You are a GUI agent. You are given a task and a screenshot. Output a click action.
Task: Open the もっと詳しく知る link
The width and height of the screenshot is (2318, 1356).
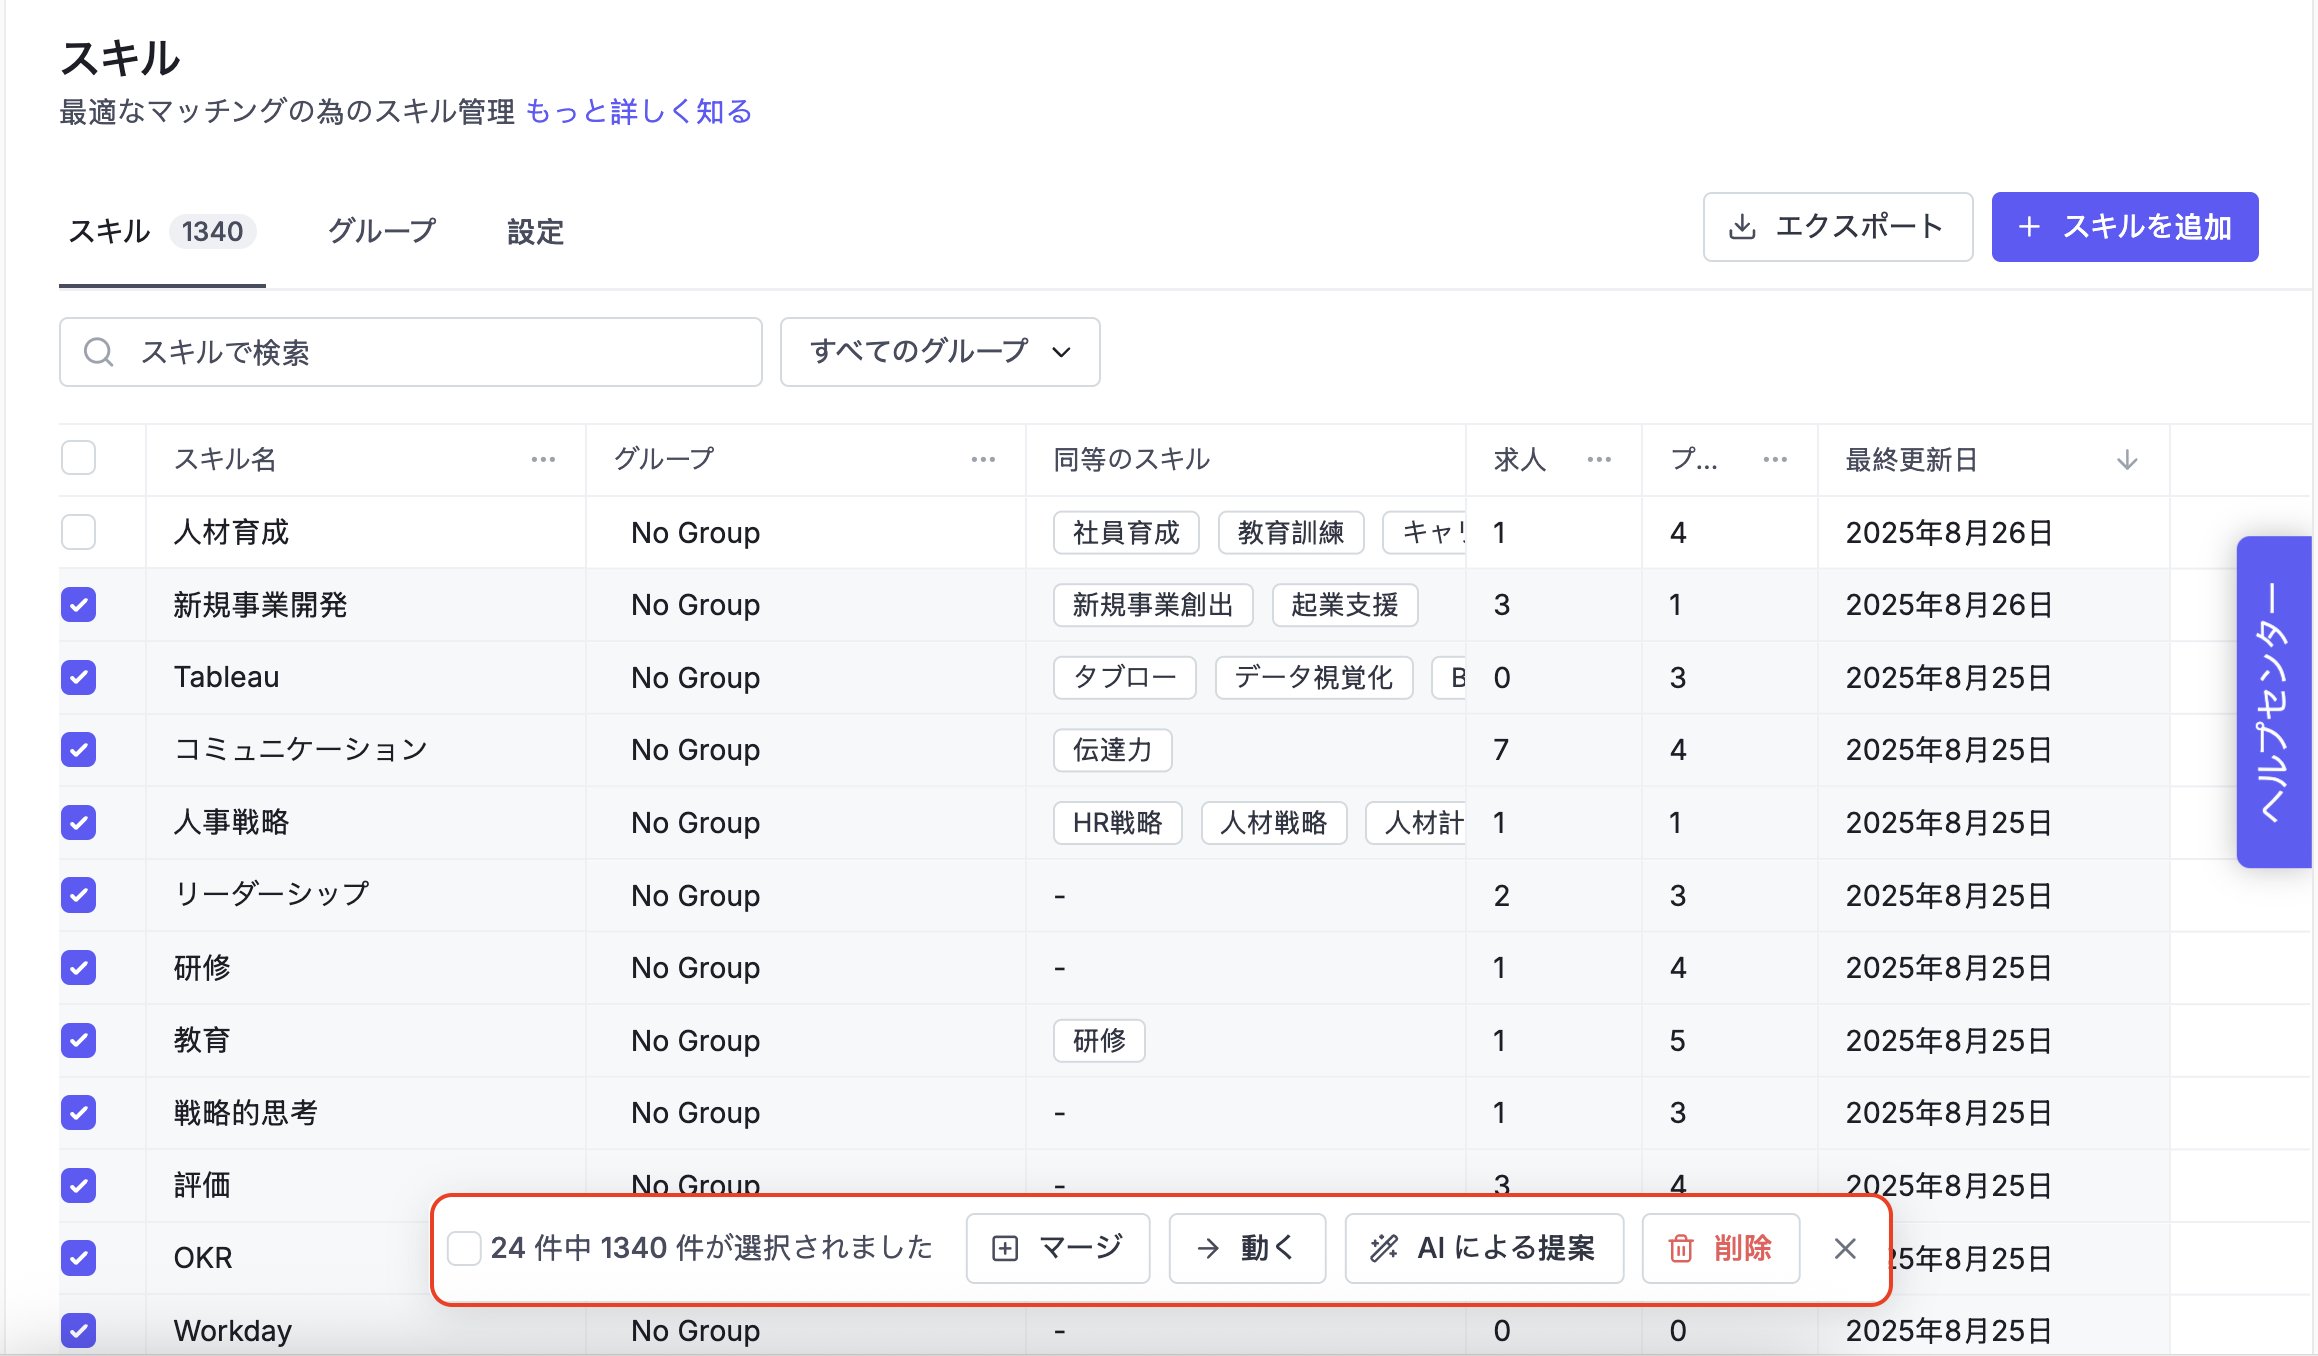[x=638, y=112]
